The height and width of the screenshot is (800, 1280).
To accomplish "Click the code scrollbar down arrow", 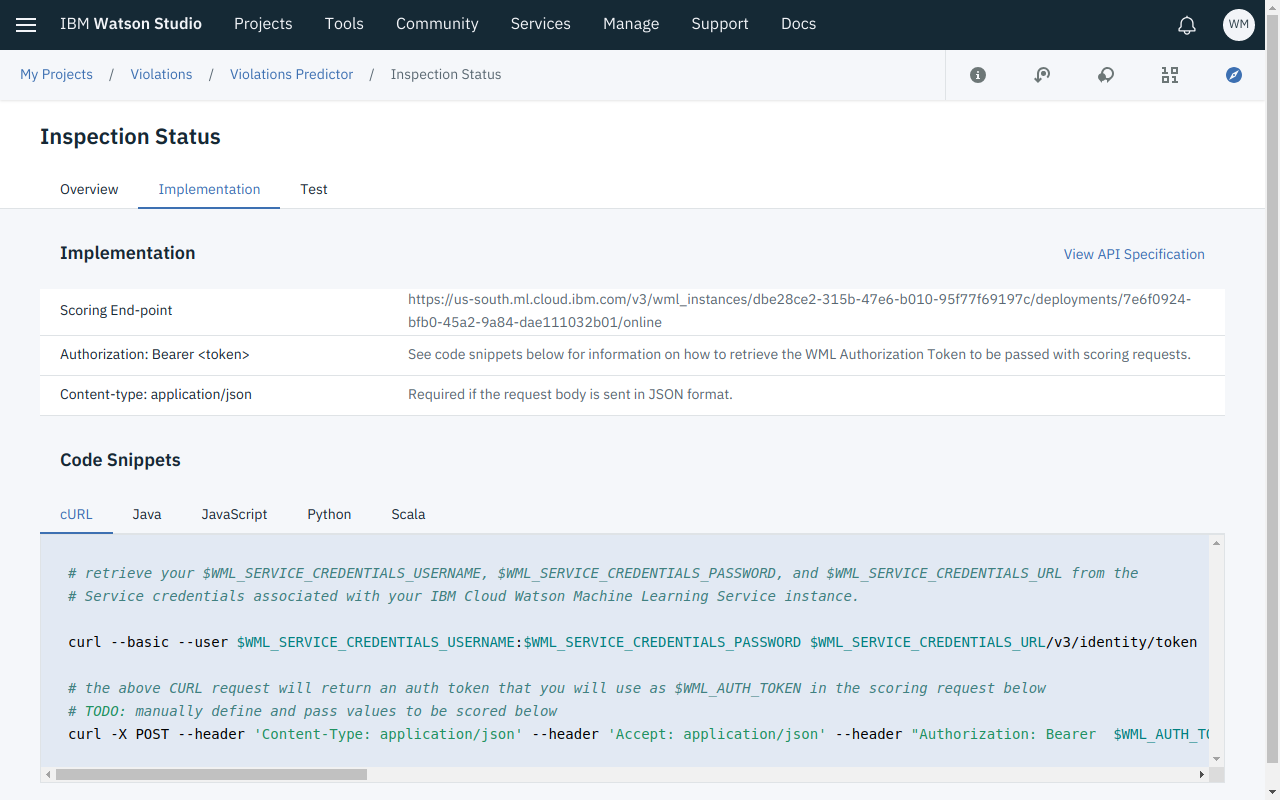I will pyautogui.click(x=1217, y=759).
